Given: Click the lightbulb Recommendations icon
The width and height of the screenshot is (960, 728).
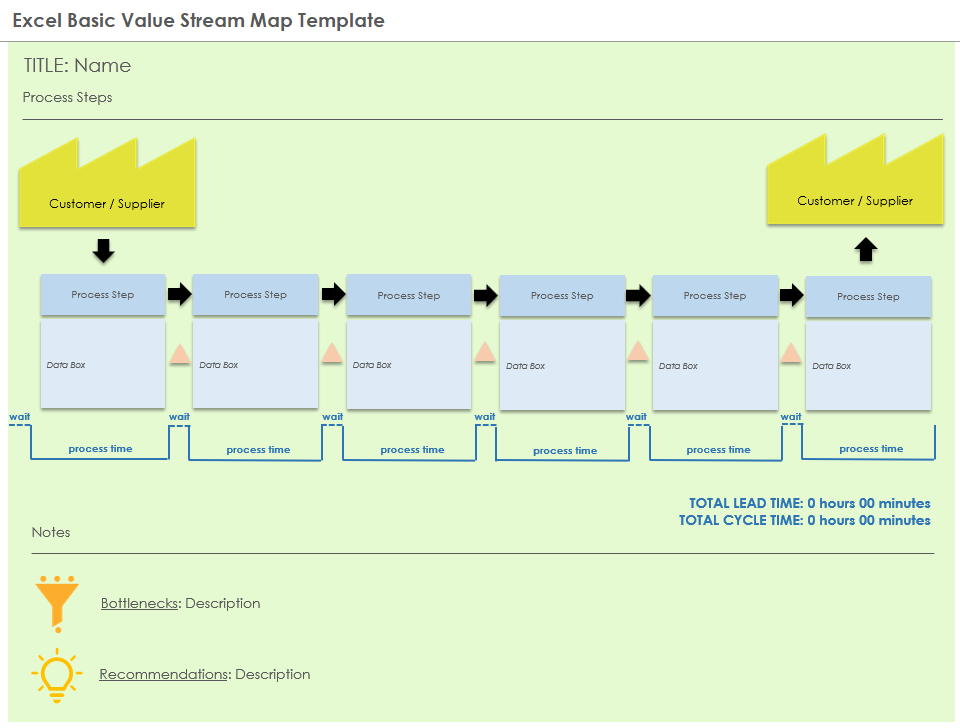Looking at the screenshot, I should point(56,674).
